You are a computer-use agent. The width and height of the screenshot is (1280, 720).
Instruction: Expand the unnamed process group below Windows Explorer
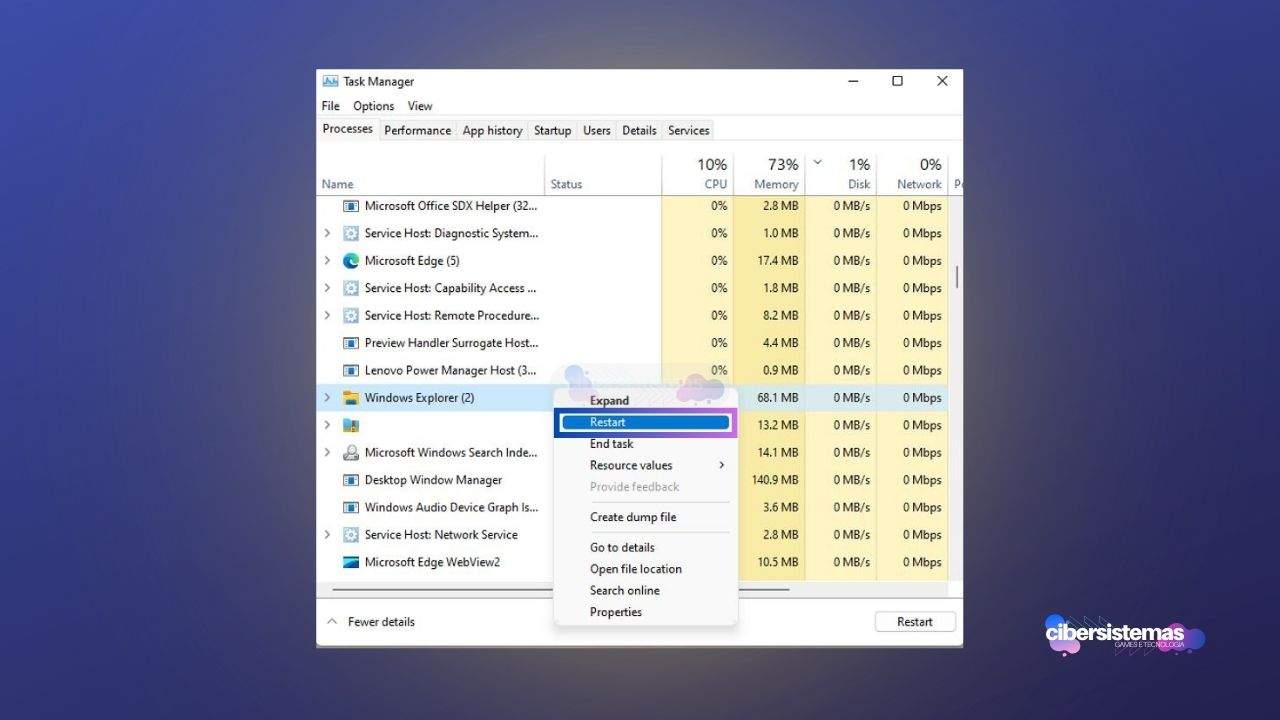(327, 425)
